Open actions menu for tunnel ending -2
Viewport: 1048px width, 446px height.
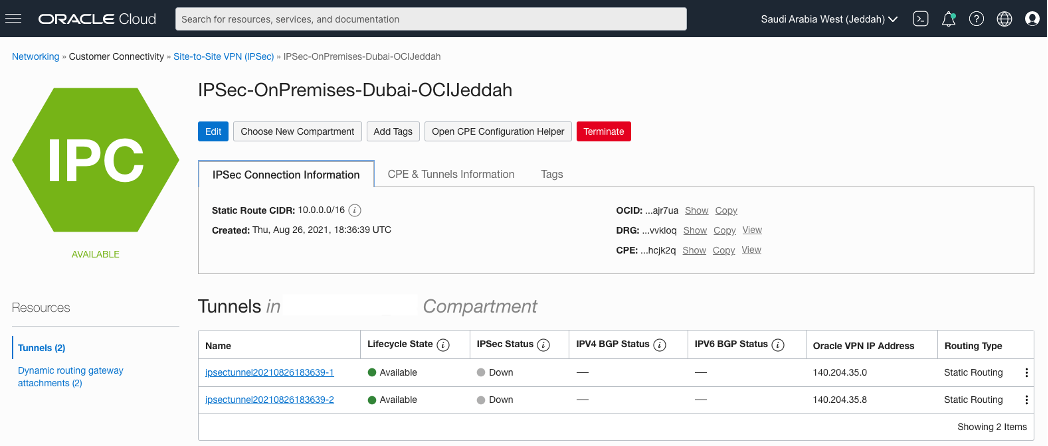coord(1027,400)
